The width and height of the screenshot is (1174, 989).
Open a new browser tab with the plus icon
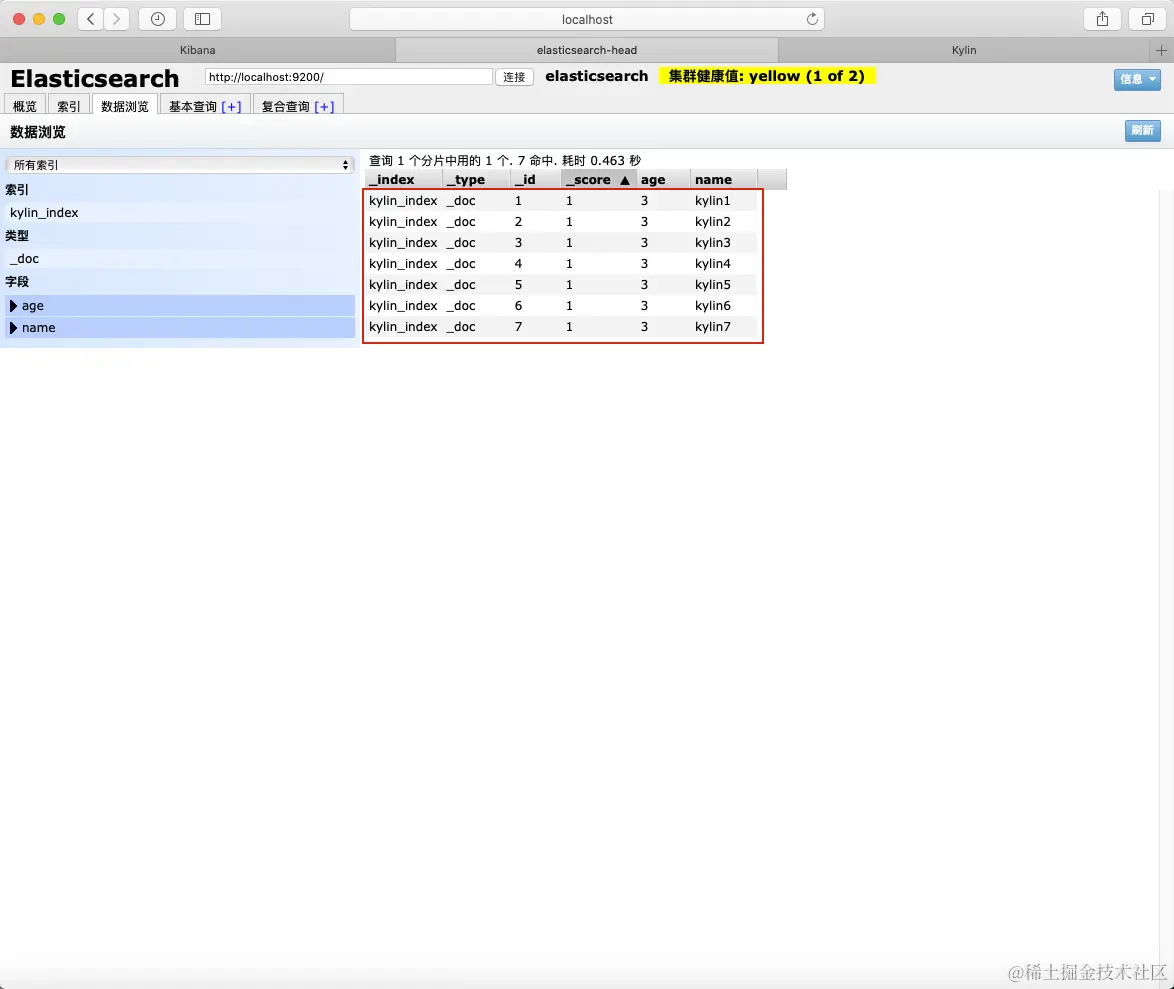[1162, 49]
